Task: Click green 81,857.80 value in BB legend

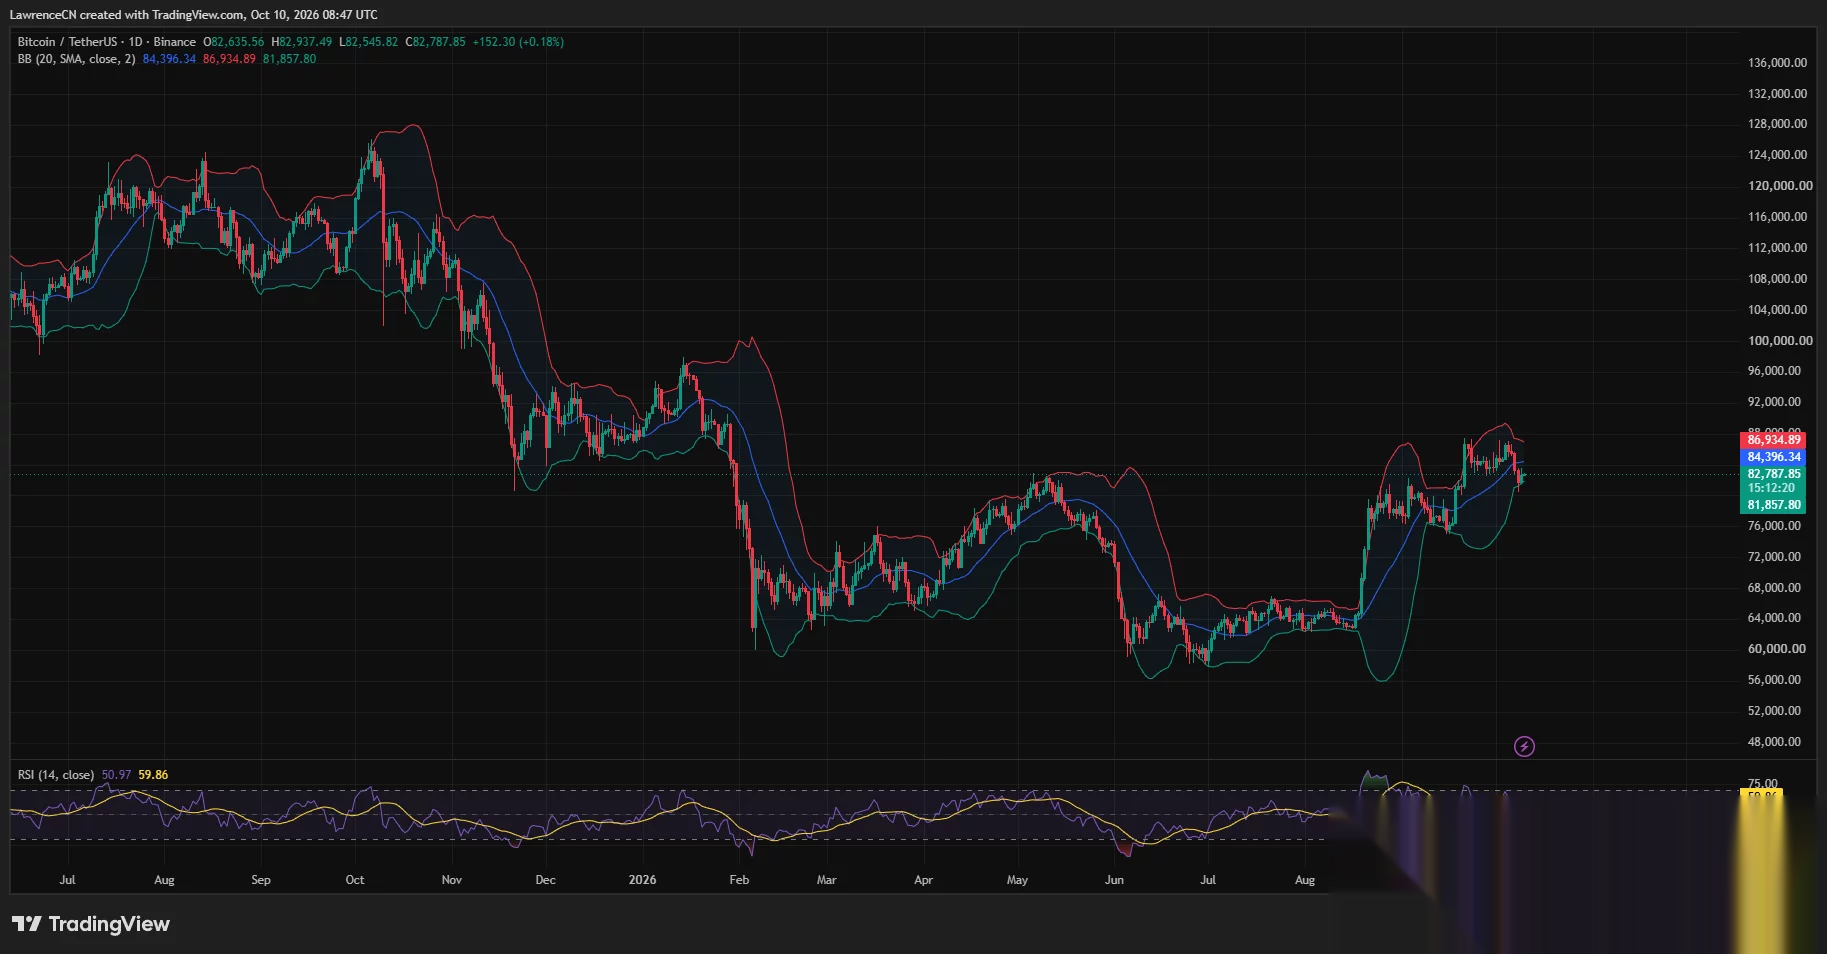Action: pyautogui.click(x=289, y=59)
